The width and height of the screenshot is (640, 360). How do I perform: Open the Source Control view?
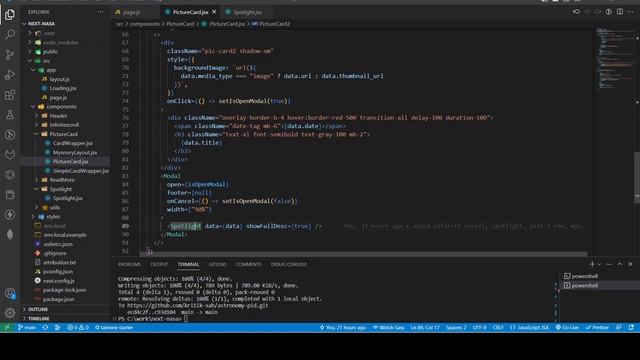click(10, 54)
